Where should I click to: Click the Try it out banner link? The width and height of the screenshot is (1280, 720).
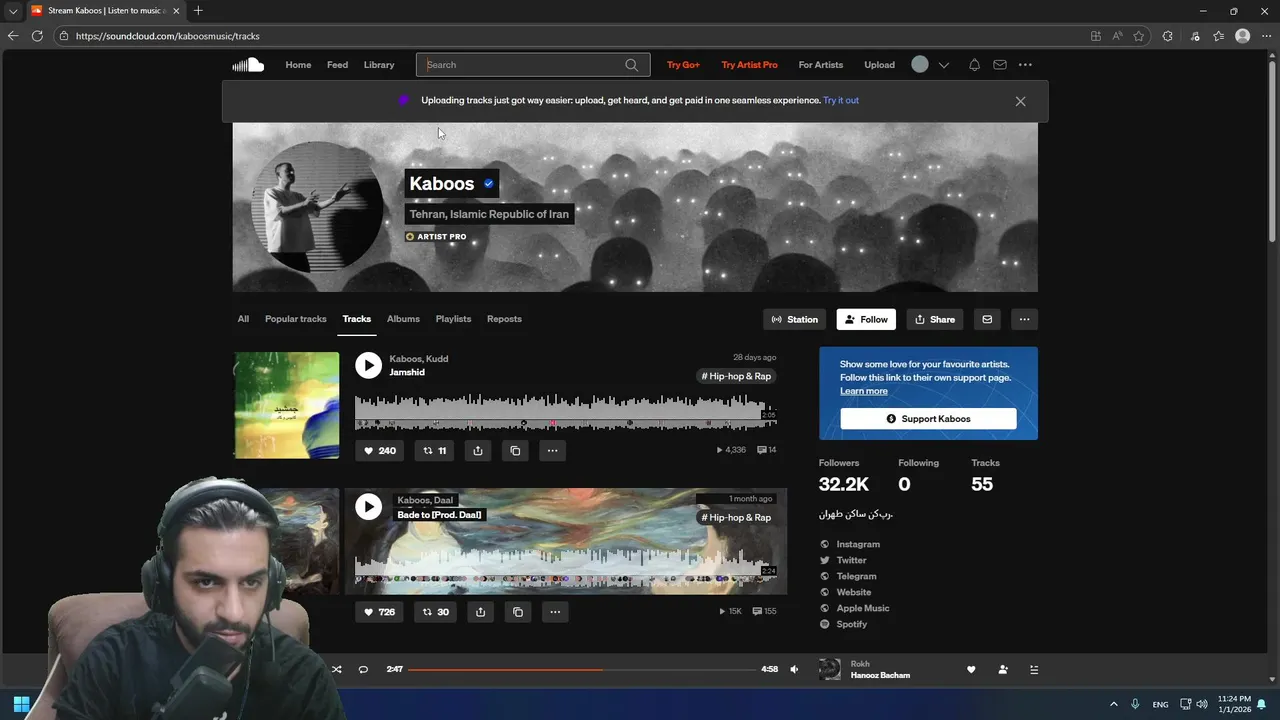tap(841, 100)
